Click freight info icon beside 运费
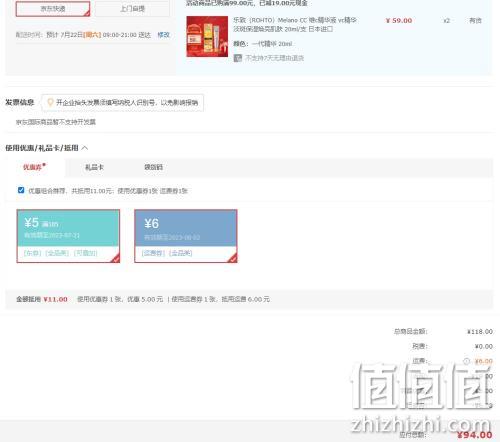Image resolution: width=500 pixels, height=442 pixels. (x=466, y=361)
